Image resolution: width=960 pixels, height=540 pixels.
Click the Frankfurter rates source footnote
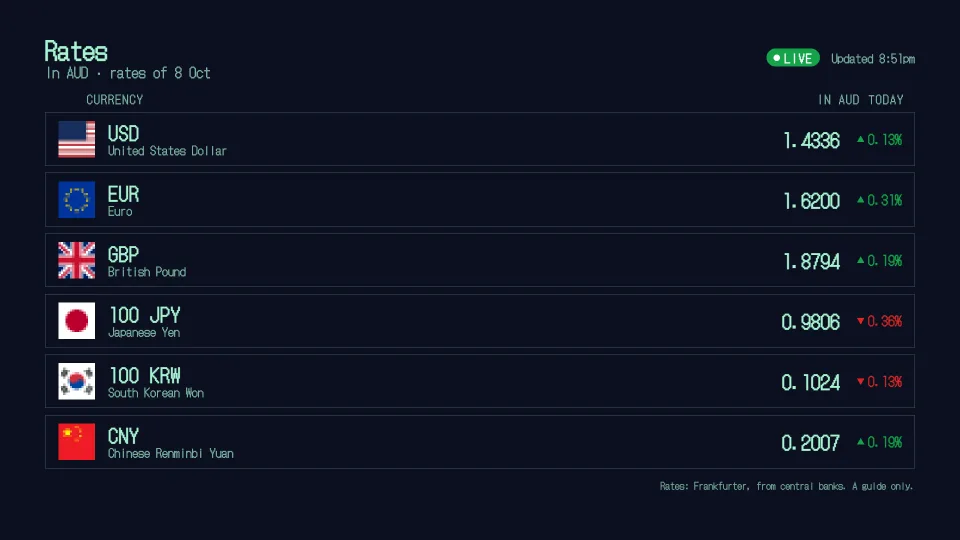click(786, 486)
